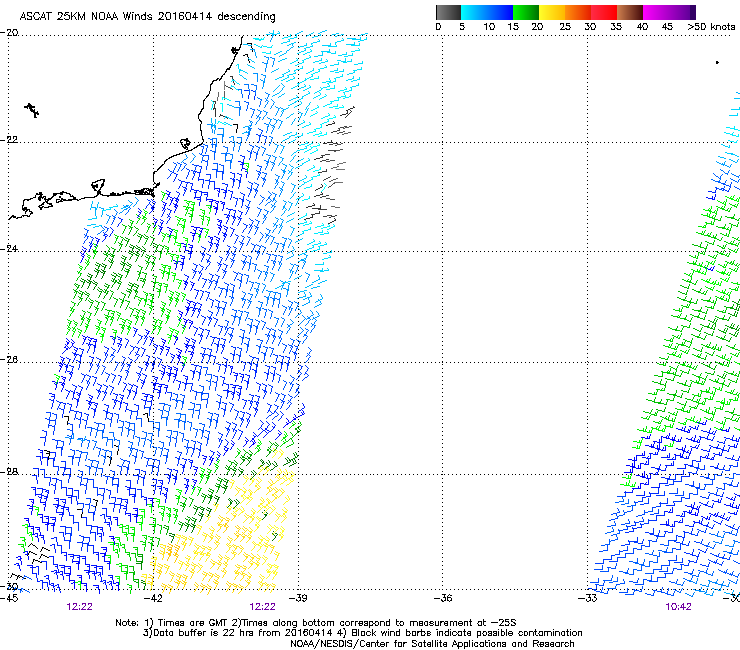Image resolution: width=740 pixels, height=650 pixels.
Task: Click the '-39' longitude axis label
Action: 298,598
